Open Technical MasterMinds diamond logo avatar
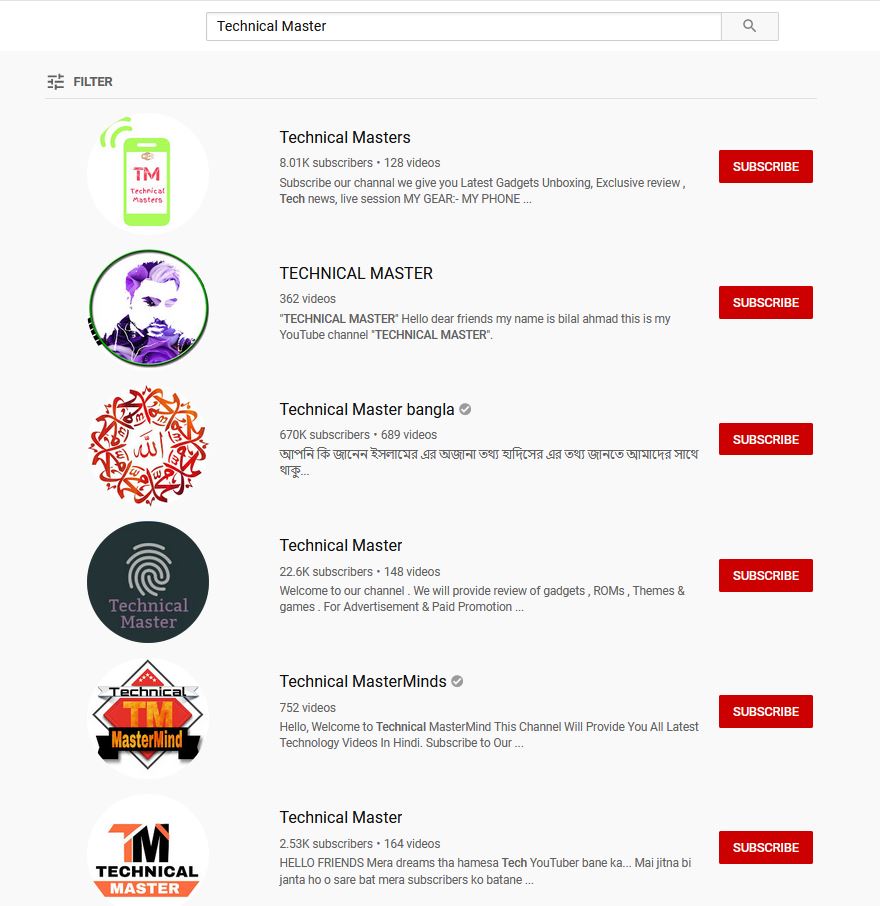880x906 pixels. (x=148, y=718)
